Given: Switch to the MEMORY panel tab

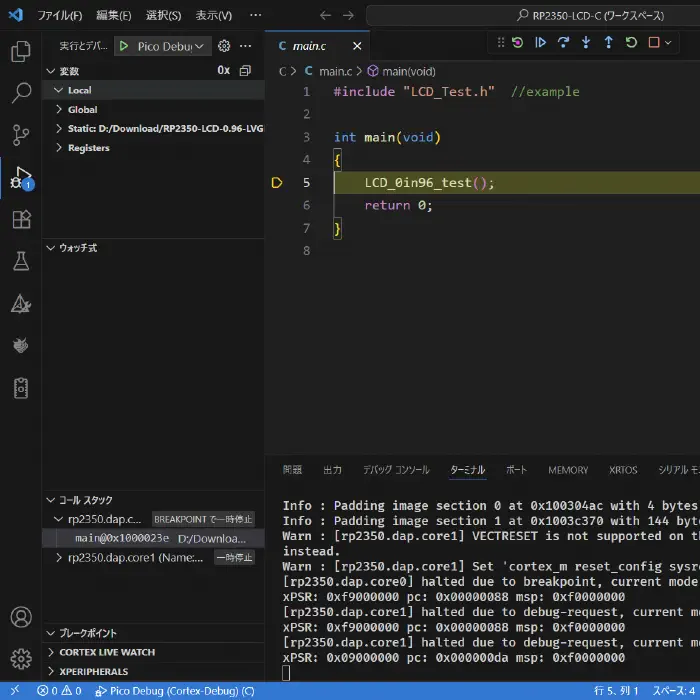Looking at the screenshot, I should (x=568, y=470).
